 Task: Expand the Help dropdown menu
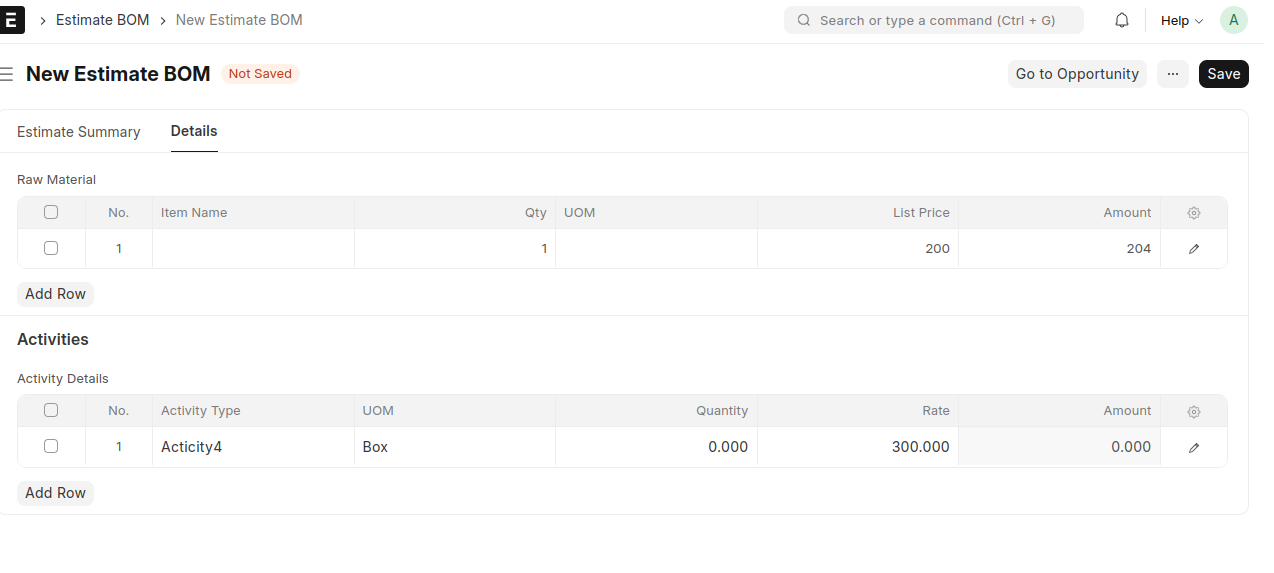point(1181,20)
